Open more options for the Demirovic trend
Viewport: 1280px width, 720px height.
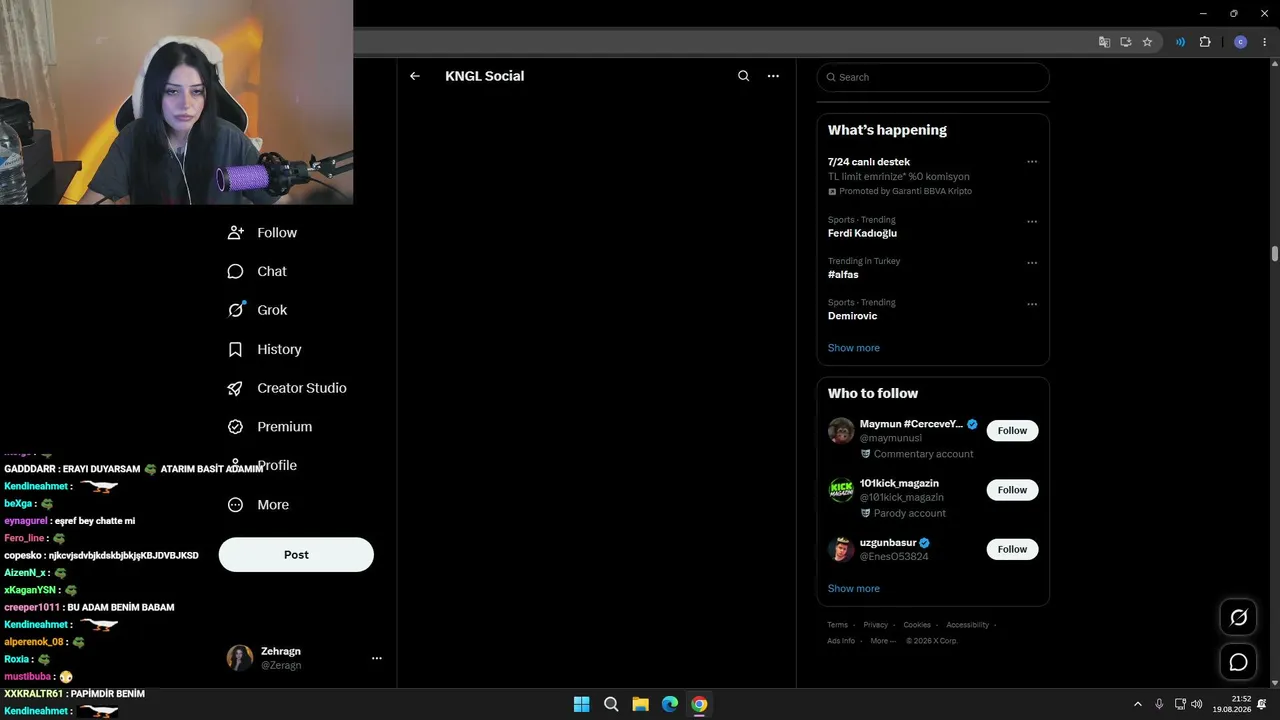pyautogui.click(x=1032, y=304)
